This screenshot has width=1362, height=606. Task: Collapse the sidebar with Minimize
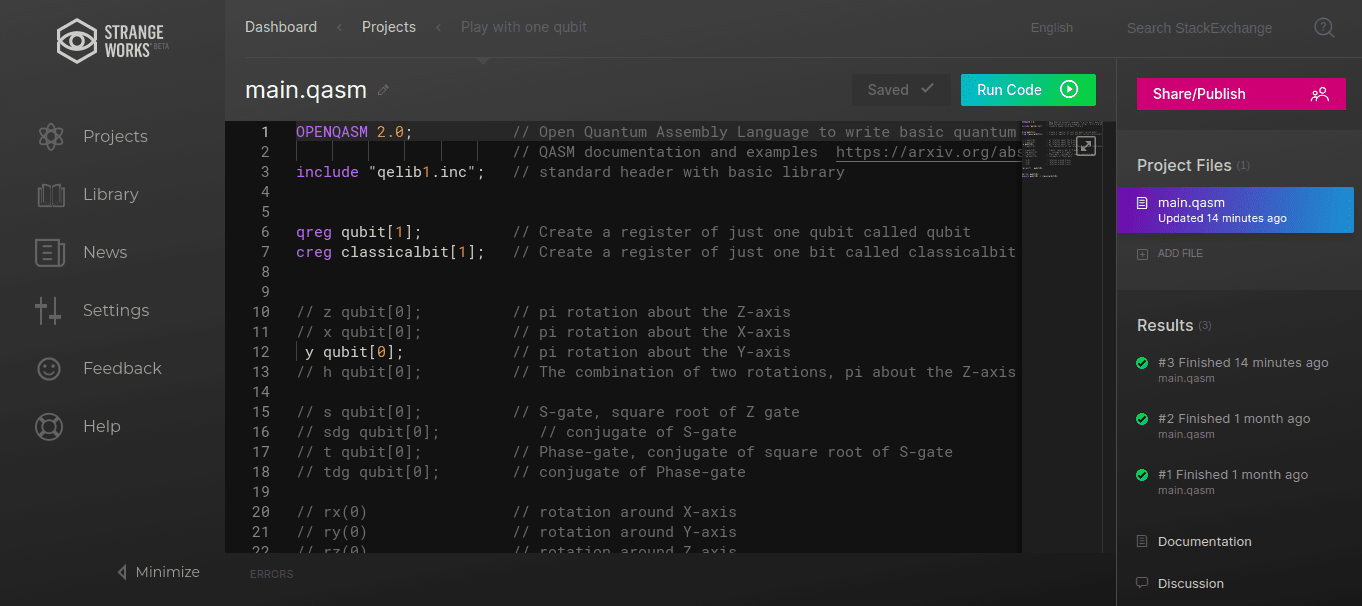[x=158, y=572]
